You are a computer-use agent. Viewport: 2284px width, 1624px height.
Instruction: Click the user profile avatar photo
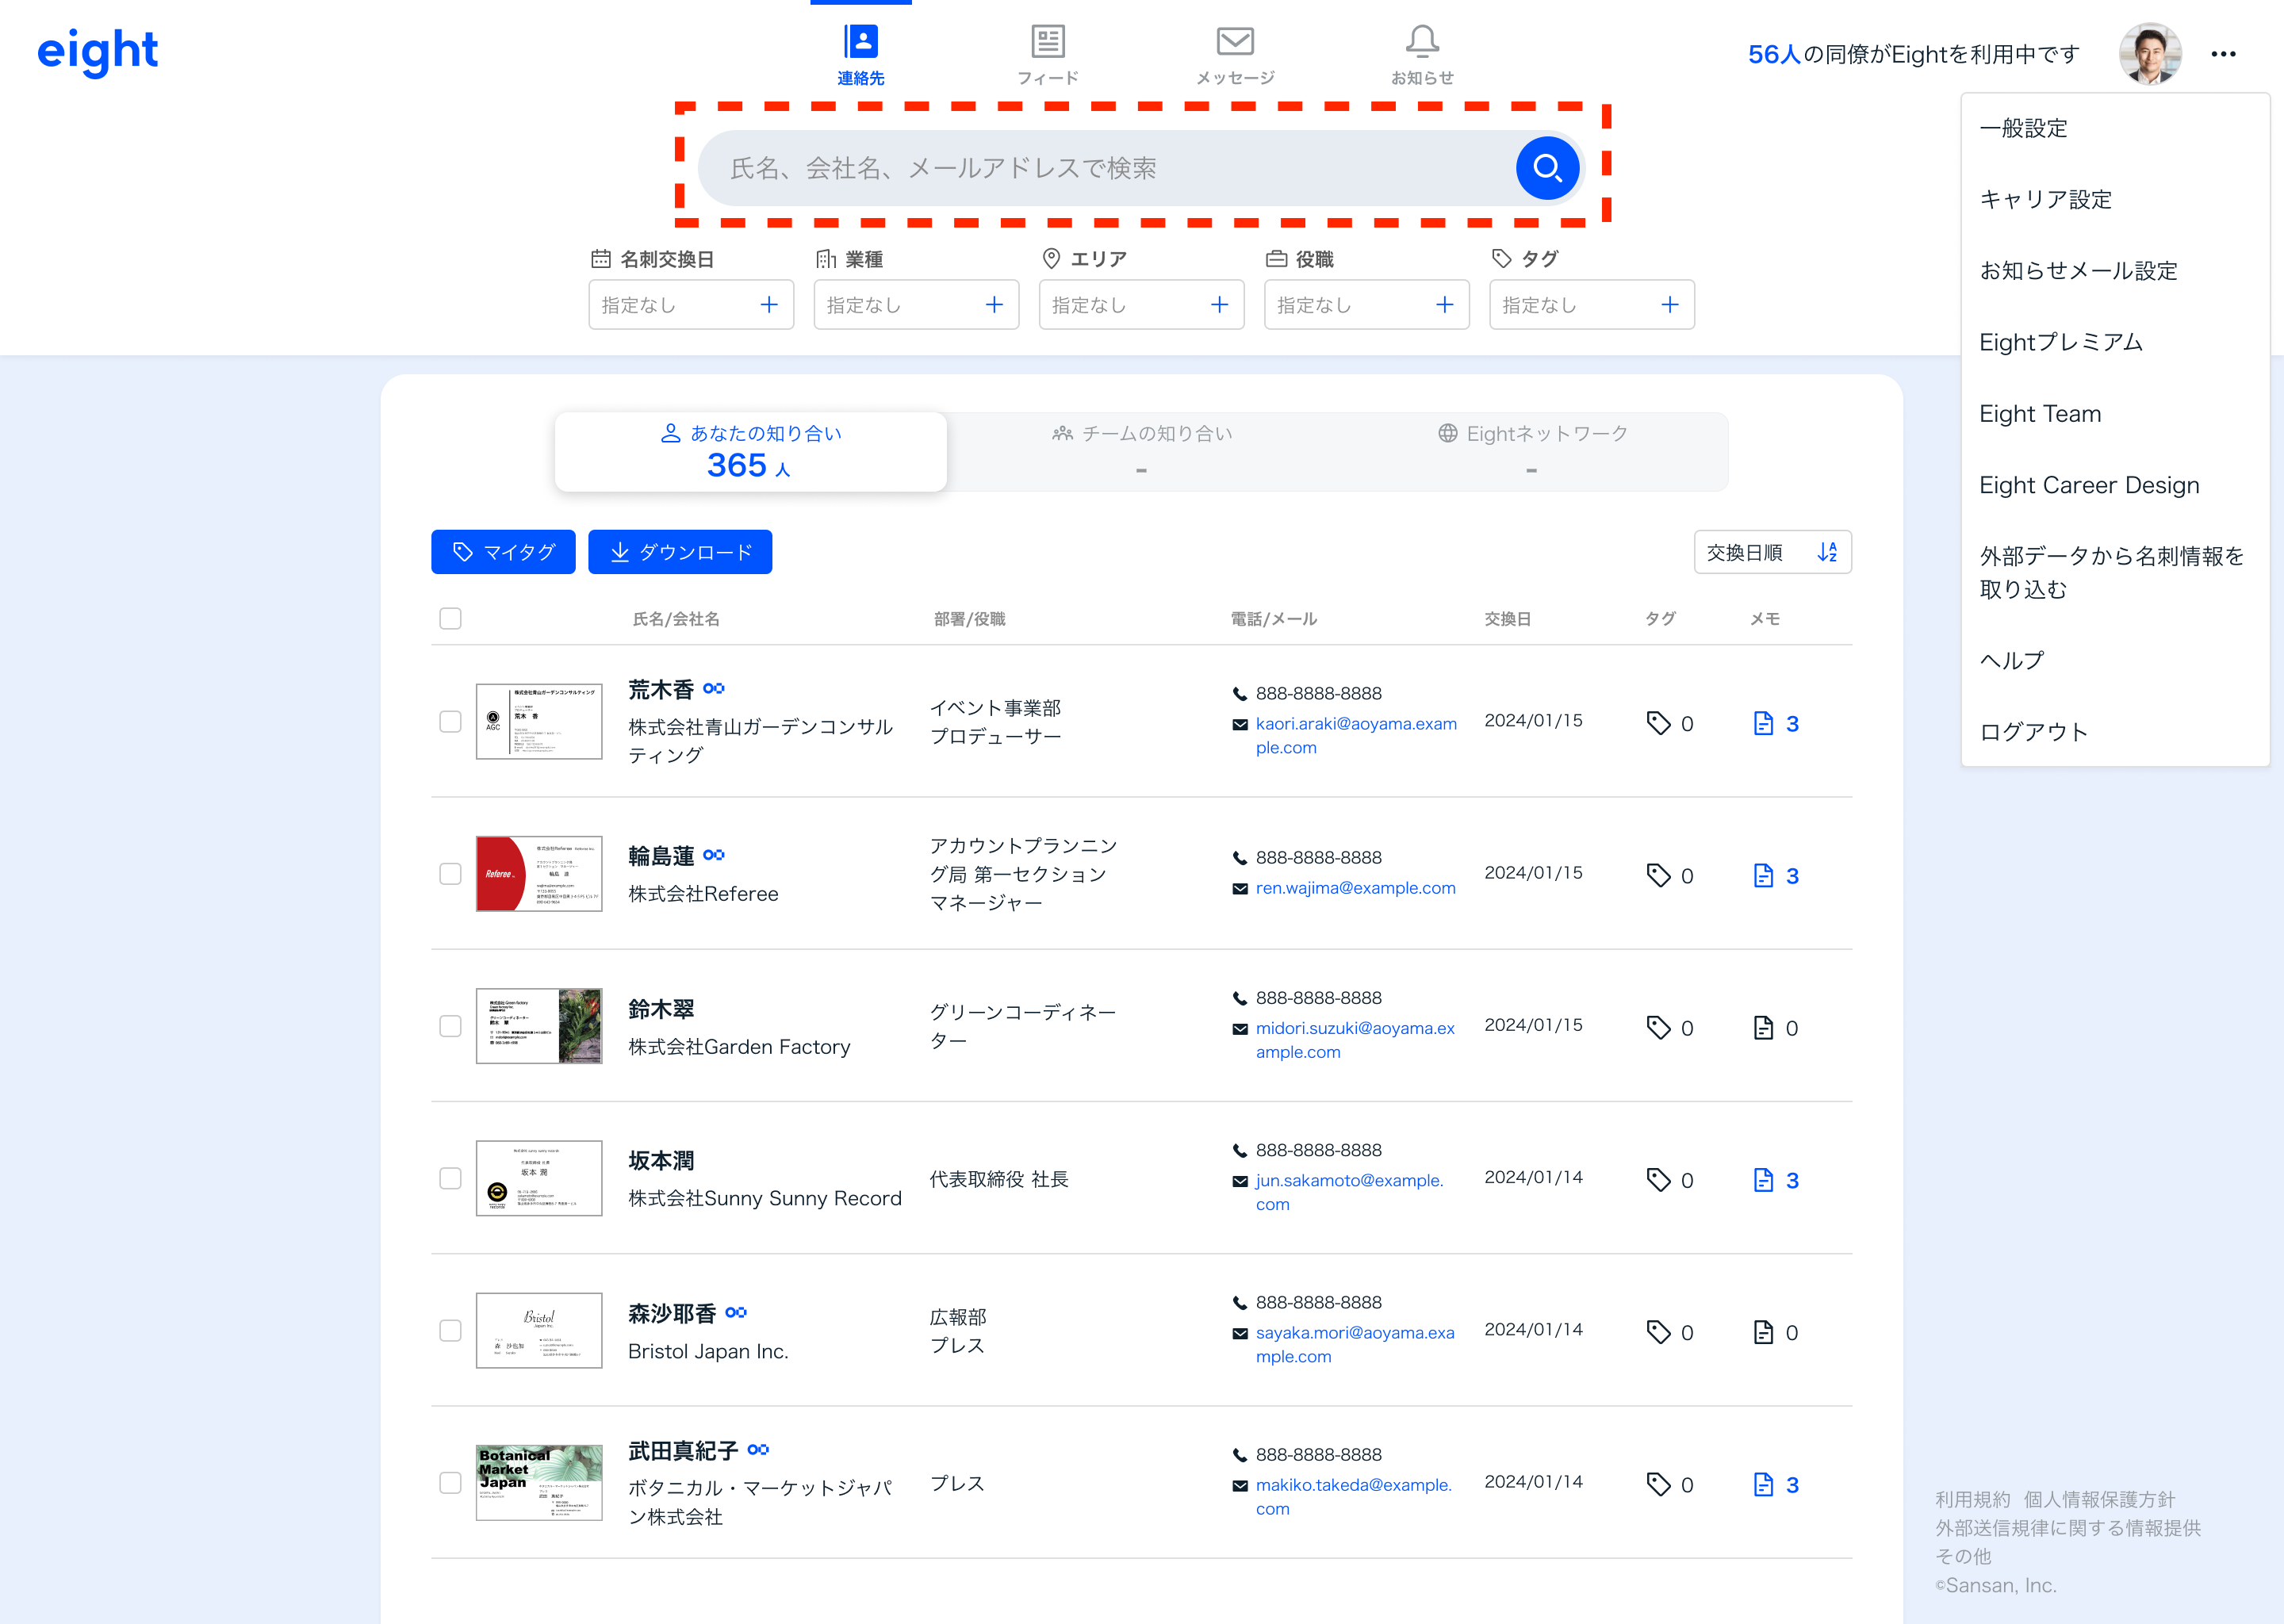[2150, 54]
